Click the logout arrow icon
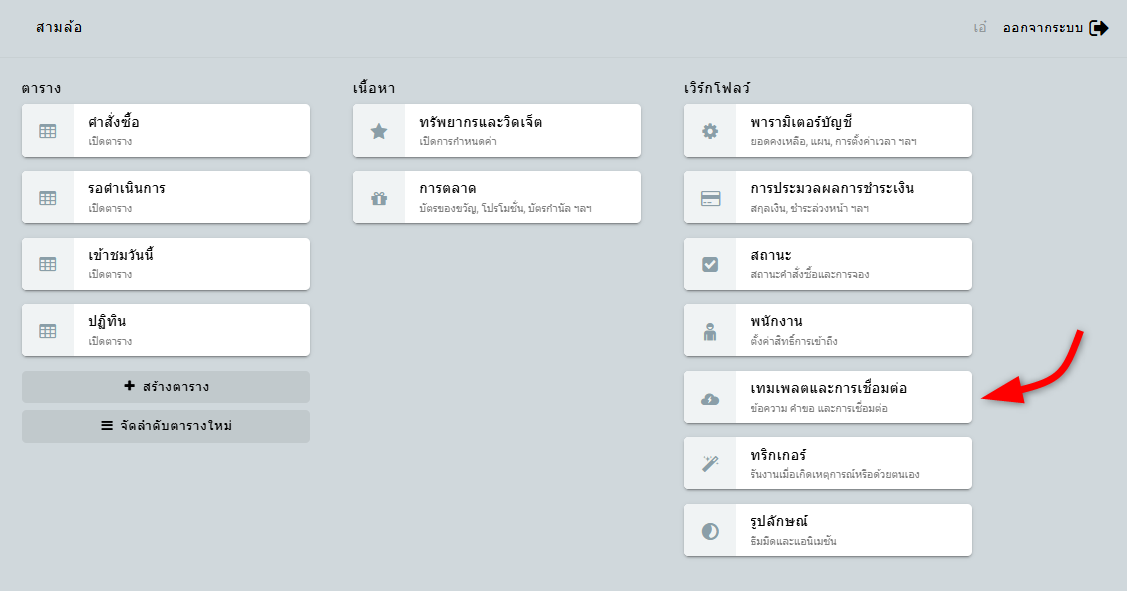Viewport: 1127px width, 591px height. click(x=1099, y=28)
